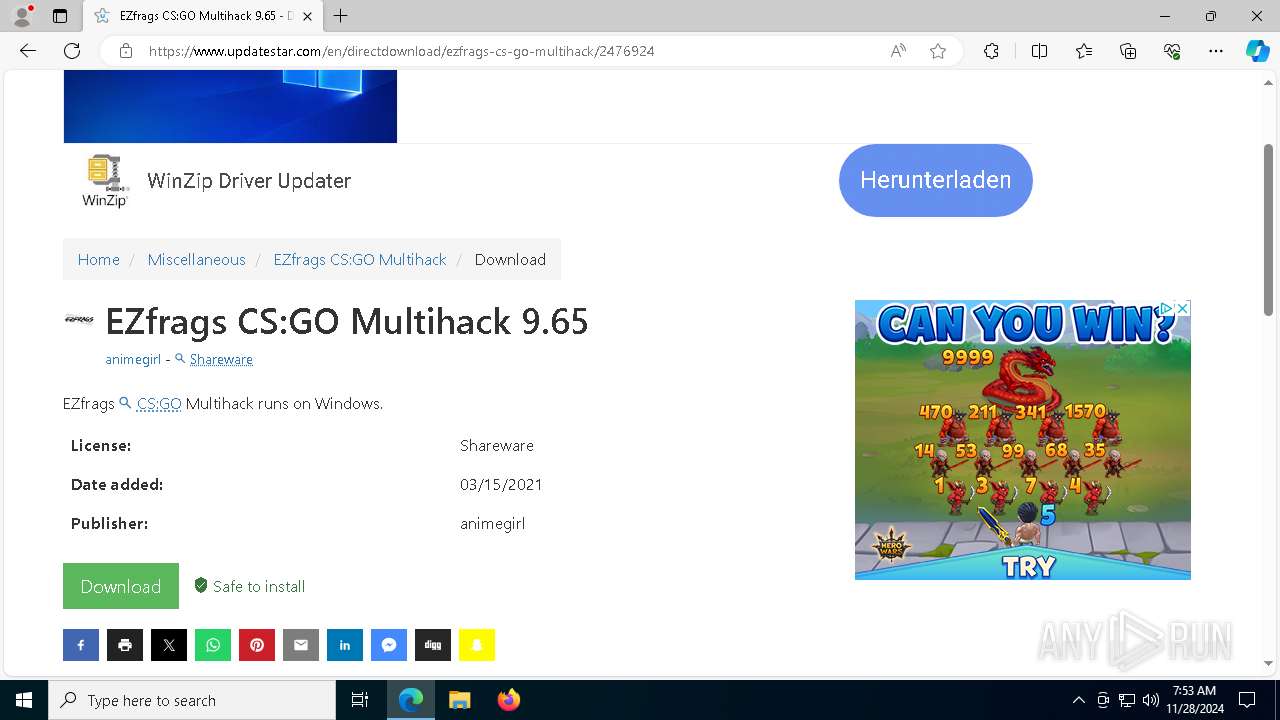Go back to previous page
The height and width of the screenshot is (720, 1280).
[28, 51]
